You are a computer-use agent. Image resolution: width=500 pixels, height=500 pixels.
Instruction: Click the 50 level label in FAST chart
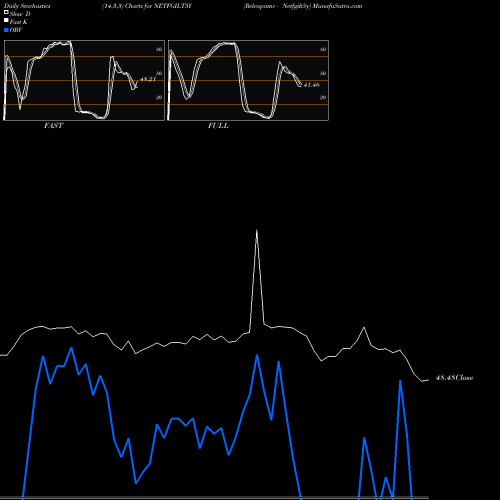[x=159, y=73]
